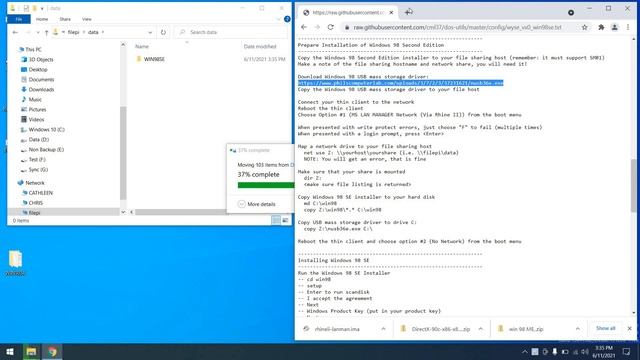Viewport: 640px width, 360px height.
Task: Open the Home ribbon tab
Action: click(42, 19)
